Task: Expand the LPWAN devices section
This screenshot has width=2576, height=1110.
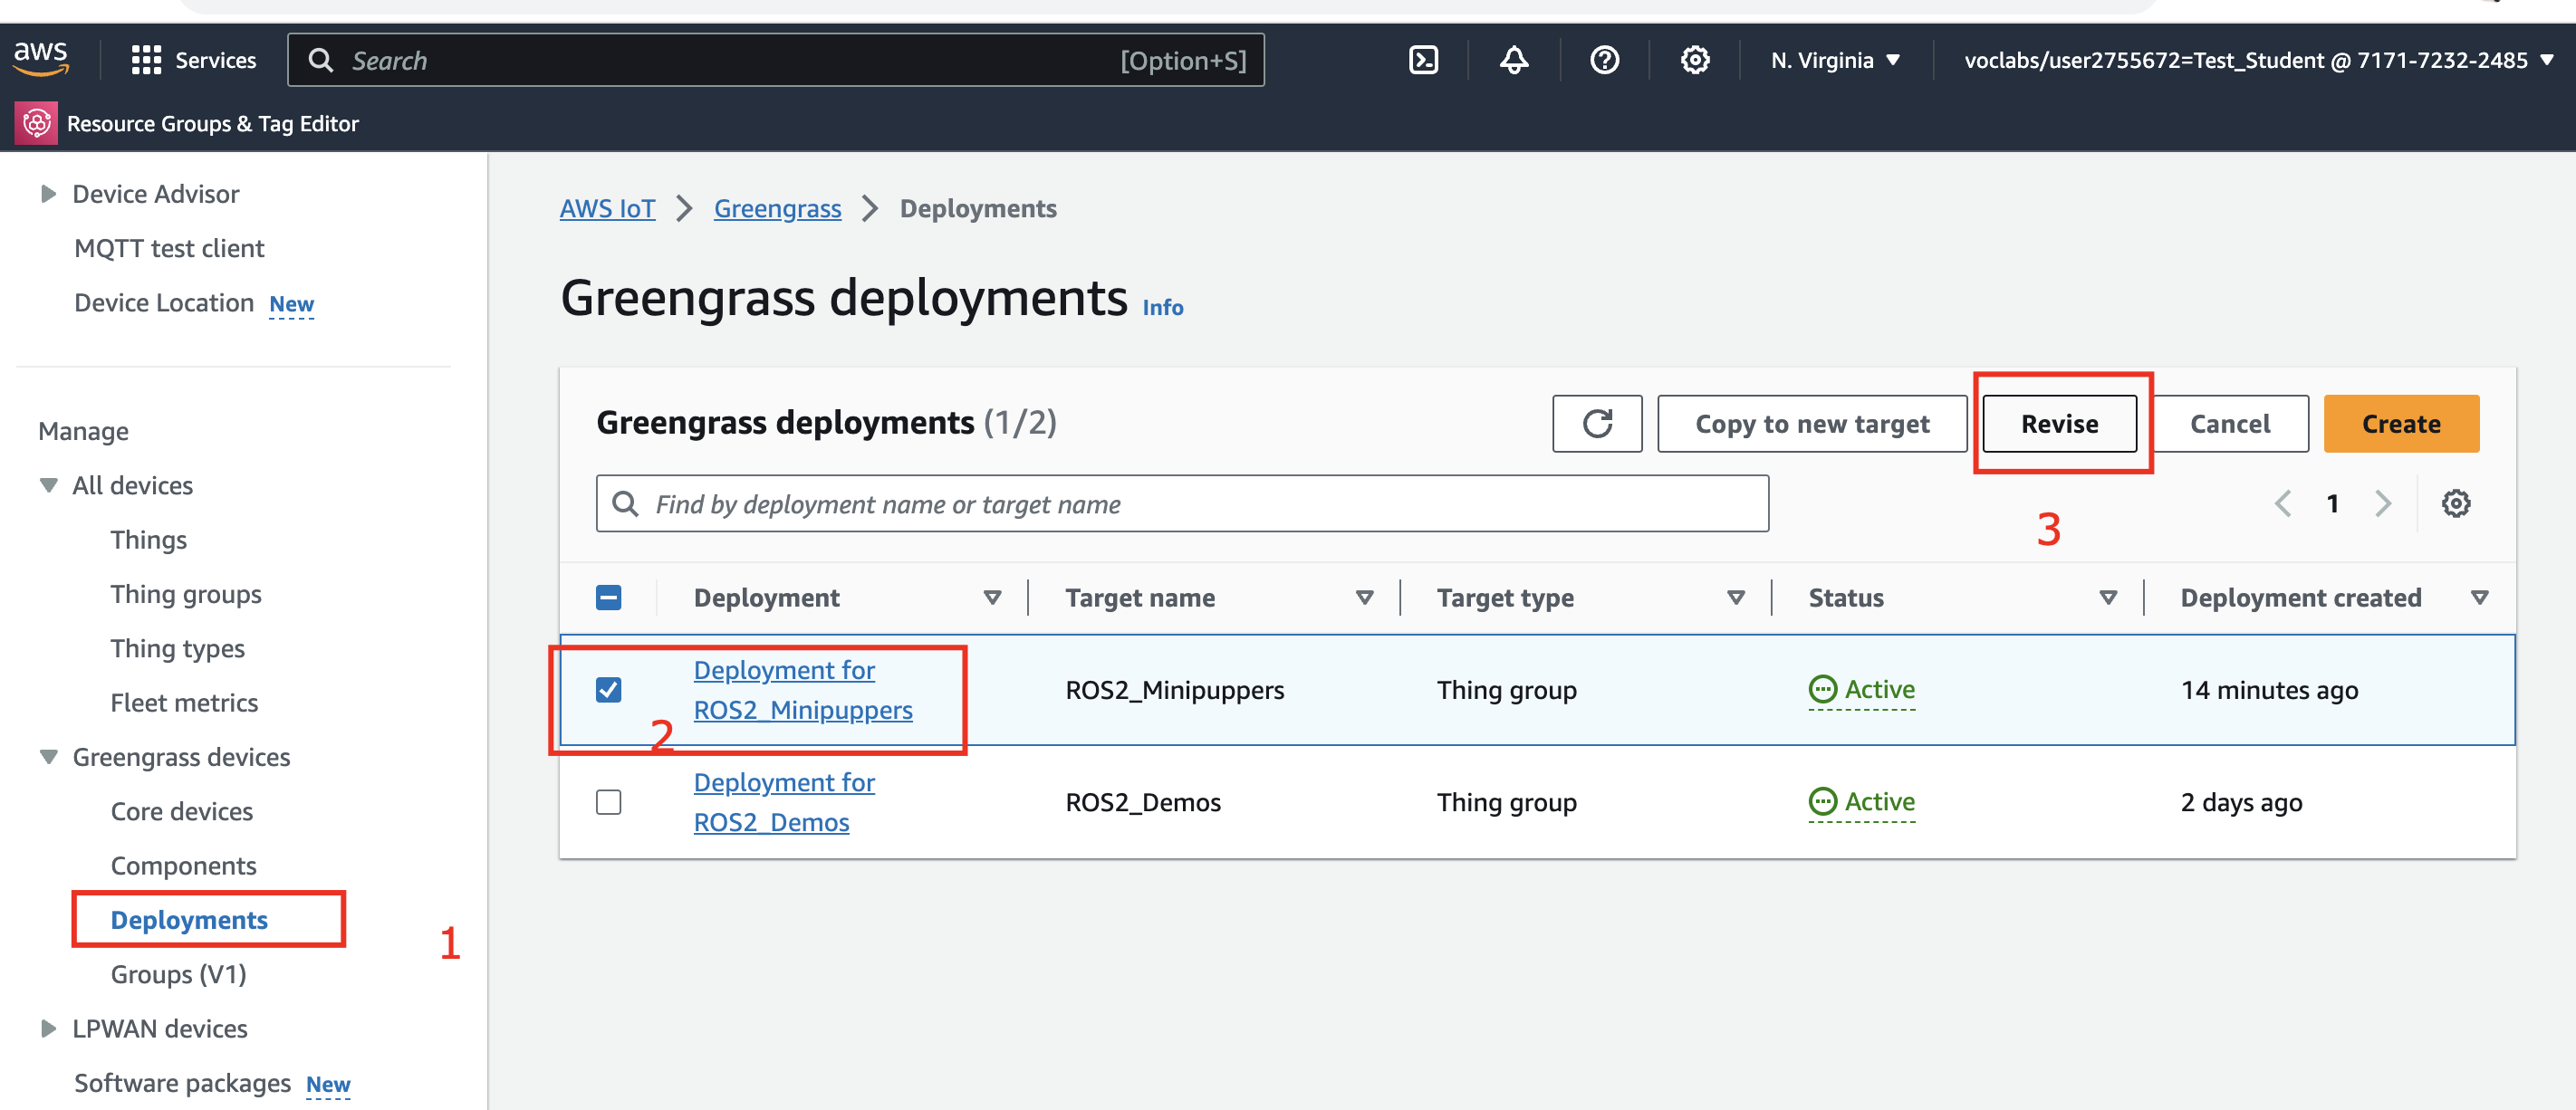Action: coord(48,1028)
